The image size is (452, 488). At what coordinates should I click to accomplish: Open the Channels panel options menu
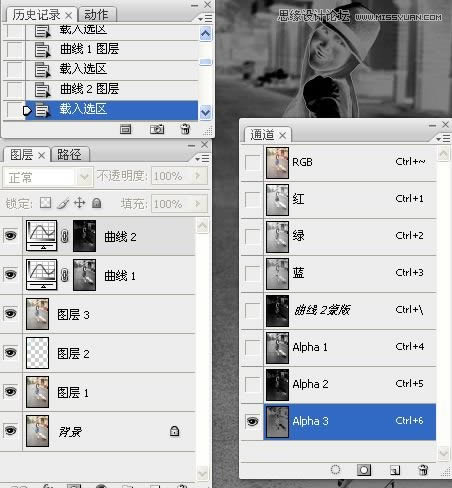[443, 138]
